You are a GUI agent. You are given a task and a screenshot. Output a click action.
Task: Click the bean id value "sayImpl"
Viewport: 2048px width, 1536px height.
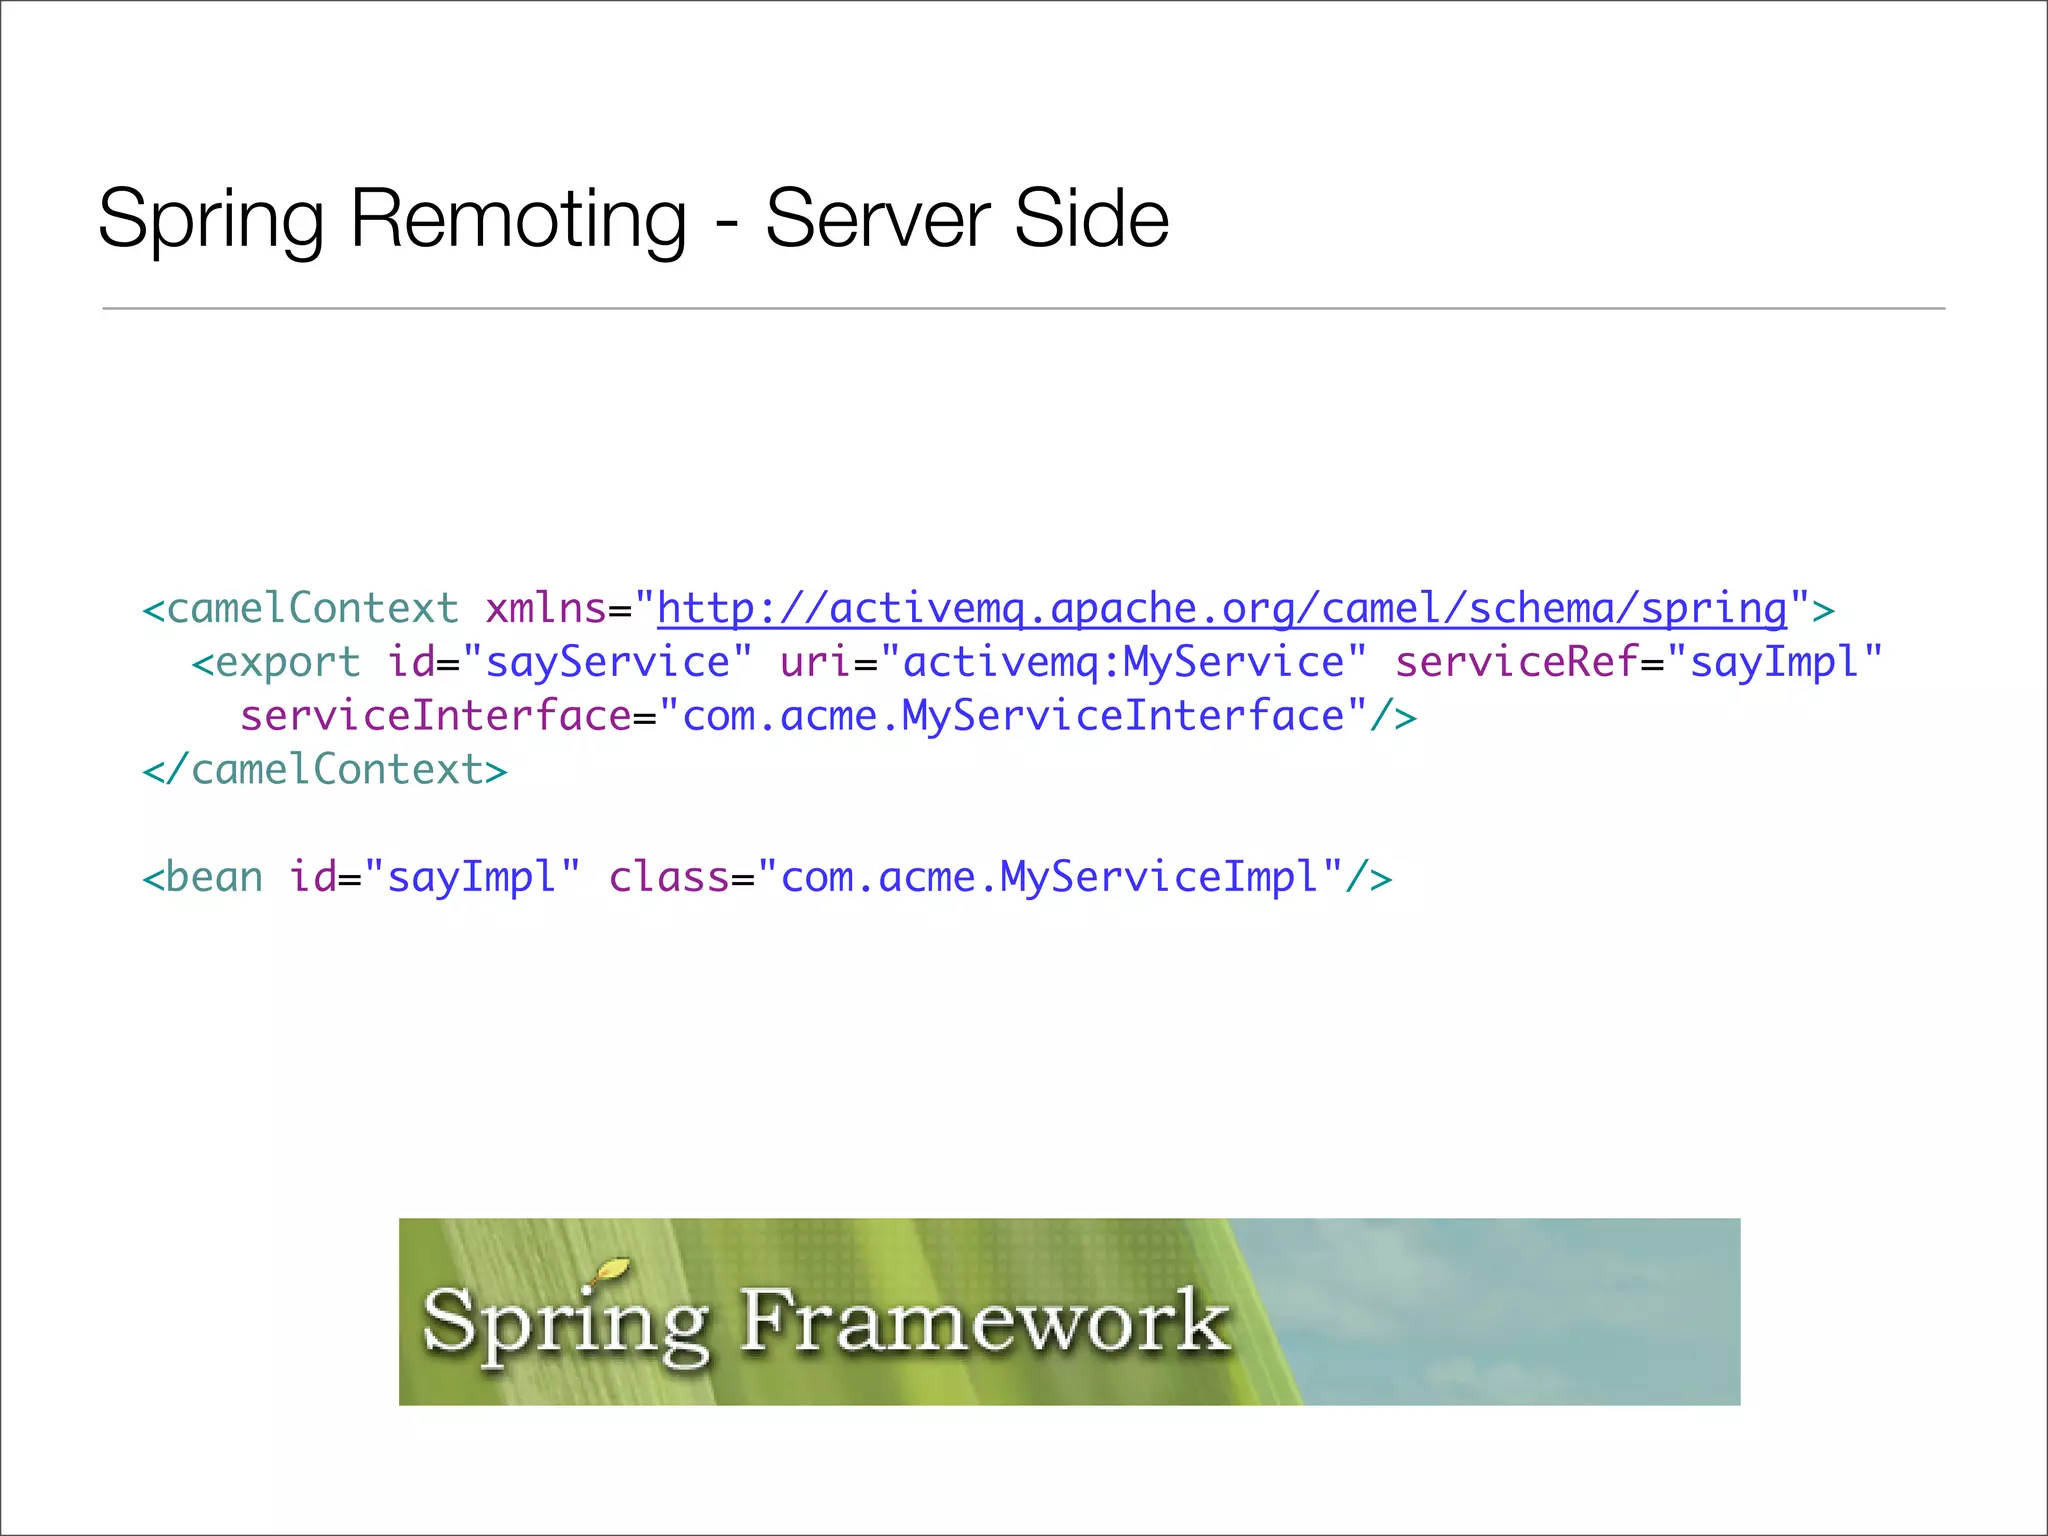click(472, 877)
